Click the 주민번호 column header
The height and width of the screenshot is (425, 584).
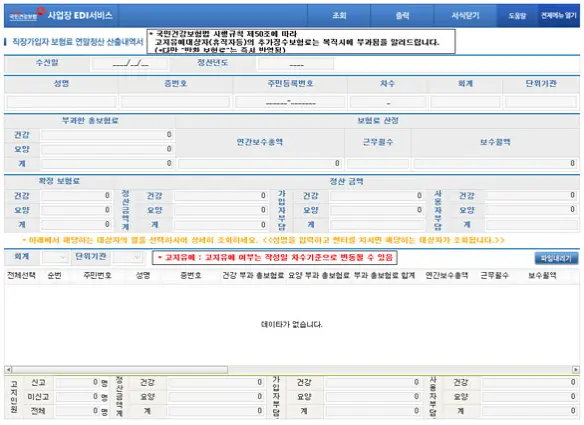point(97,276)
